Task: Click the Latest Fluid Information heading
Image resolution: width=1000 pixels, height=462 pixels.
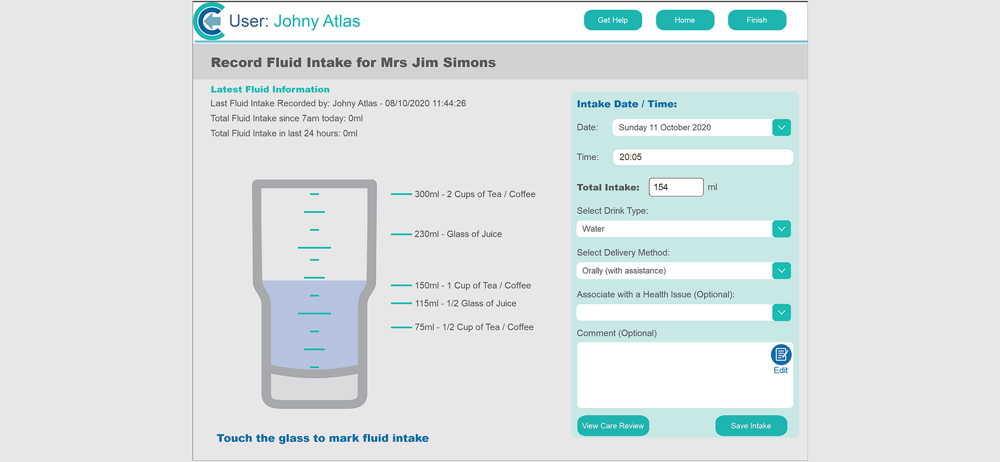Action: 270,89
